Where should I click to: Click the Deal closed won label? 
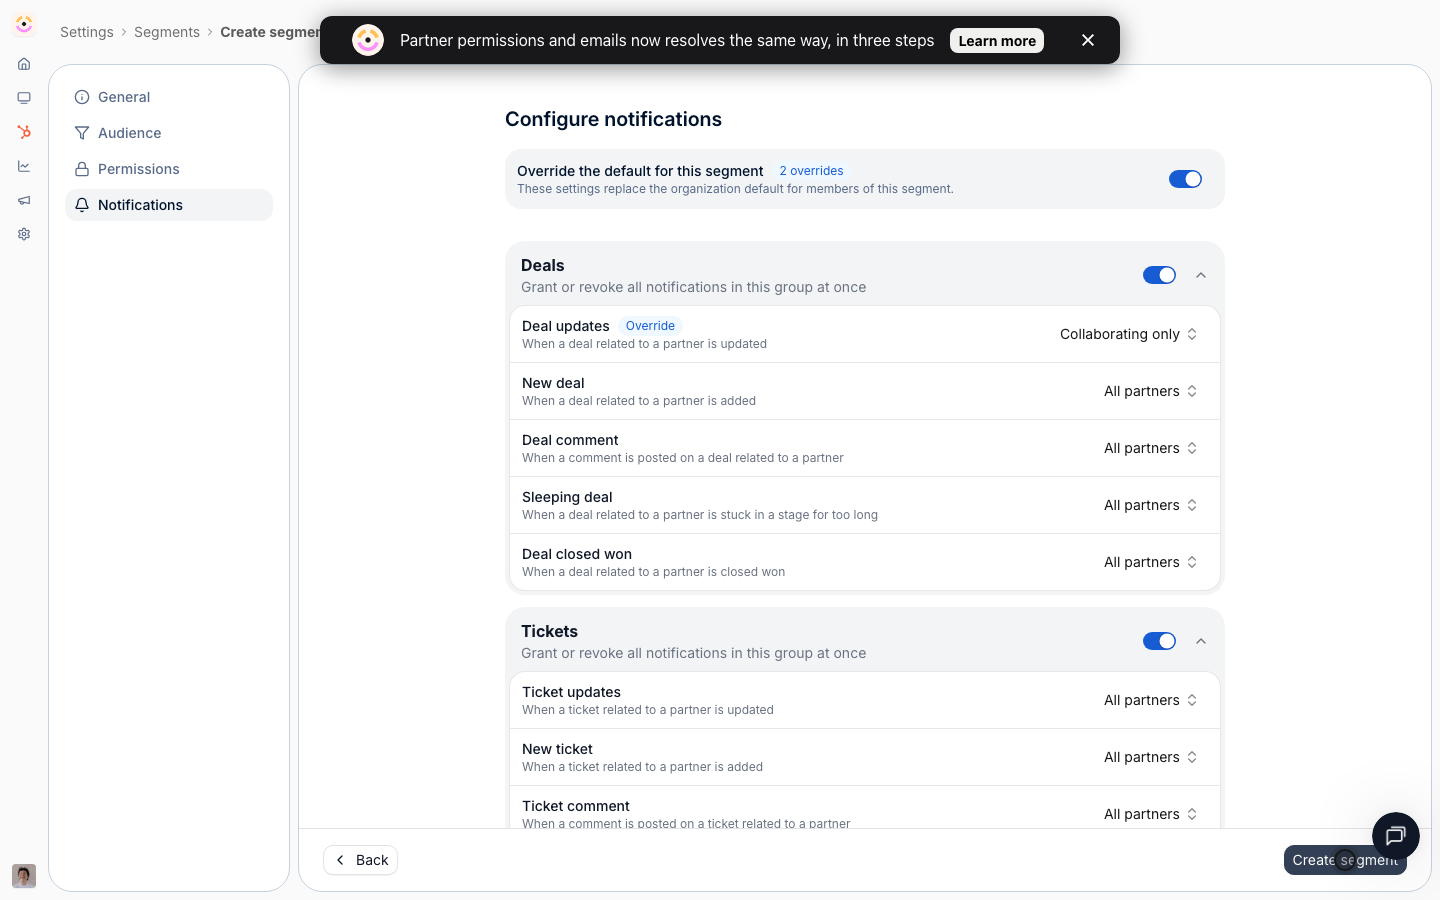[577, 554]
